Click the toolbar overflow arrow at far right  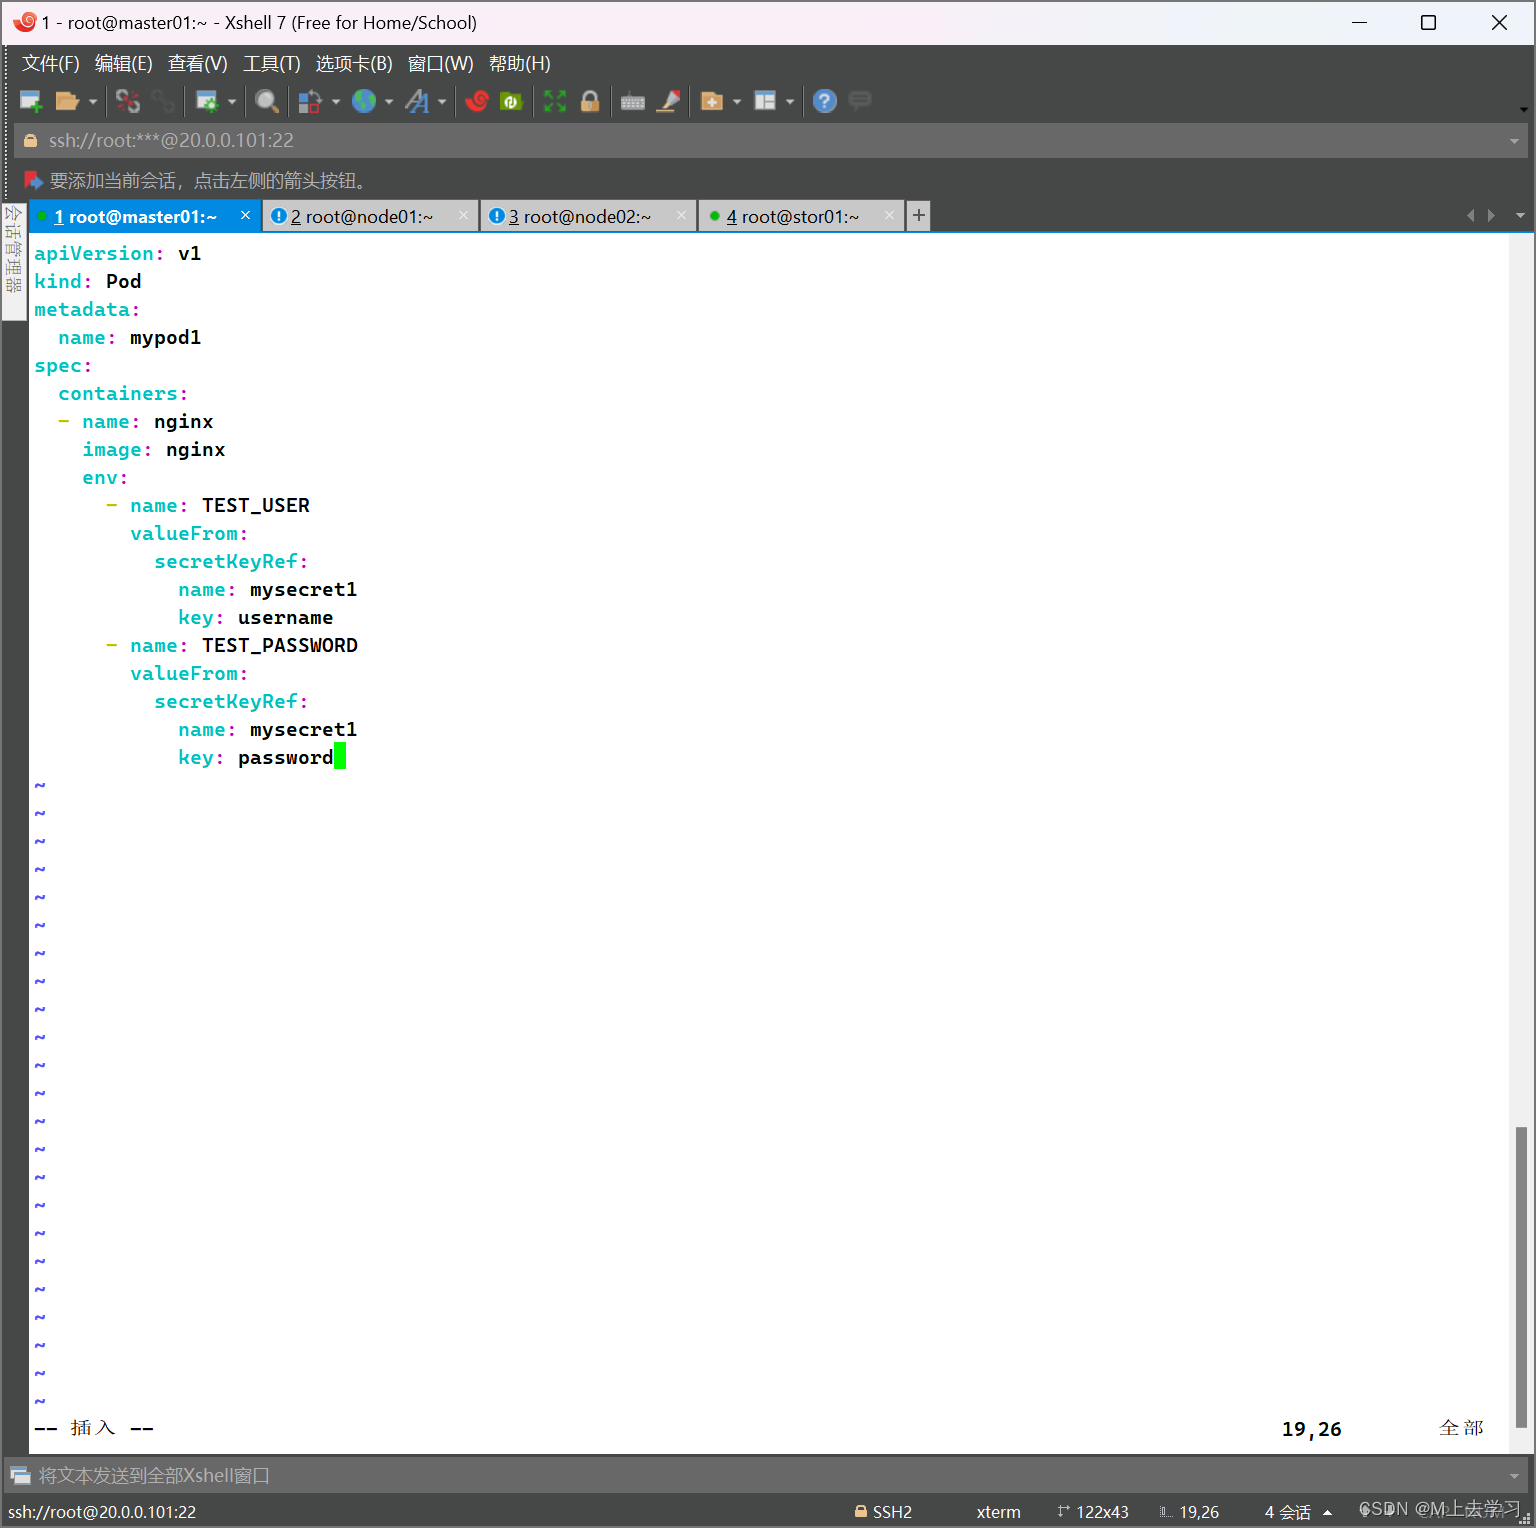(x=1523, y=108)
